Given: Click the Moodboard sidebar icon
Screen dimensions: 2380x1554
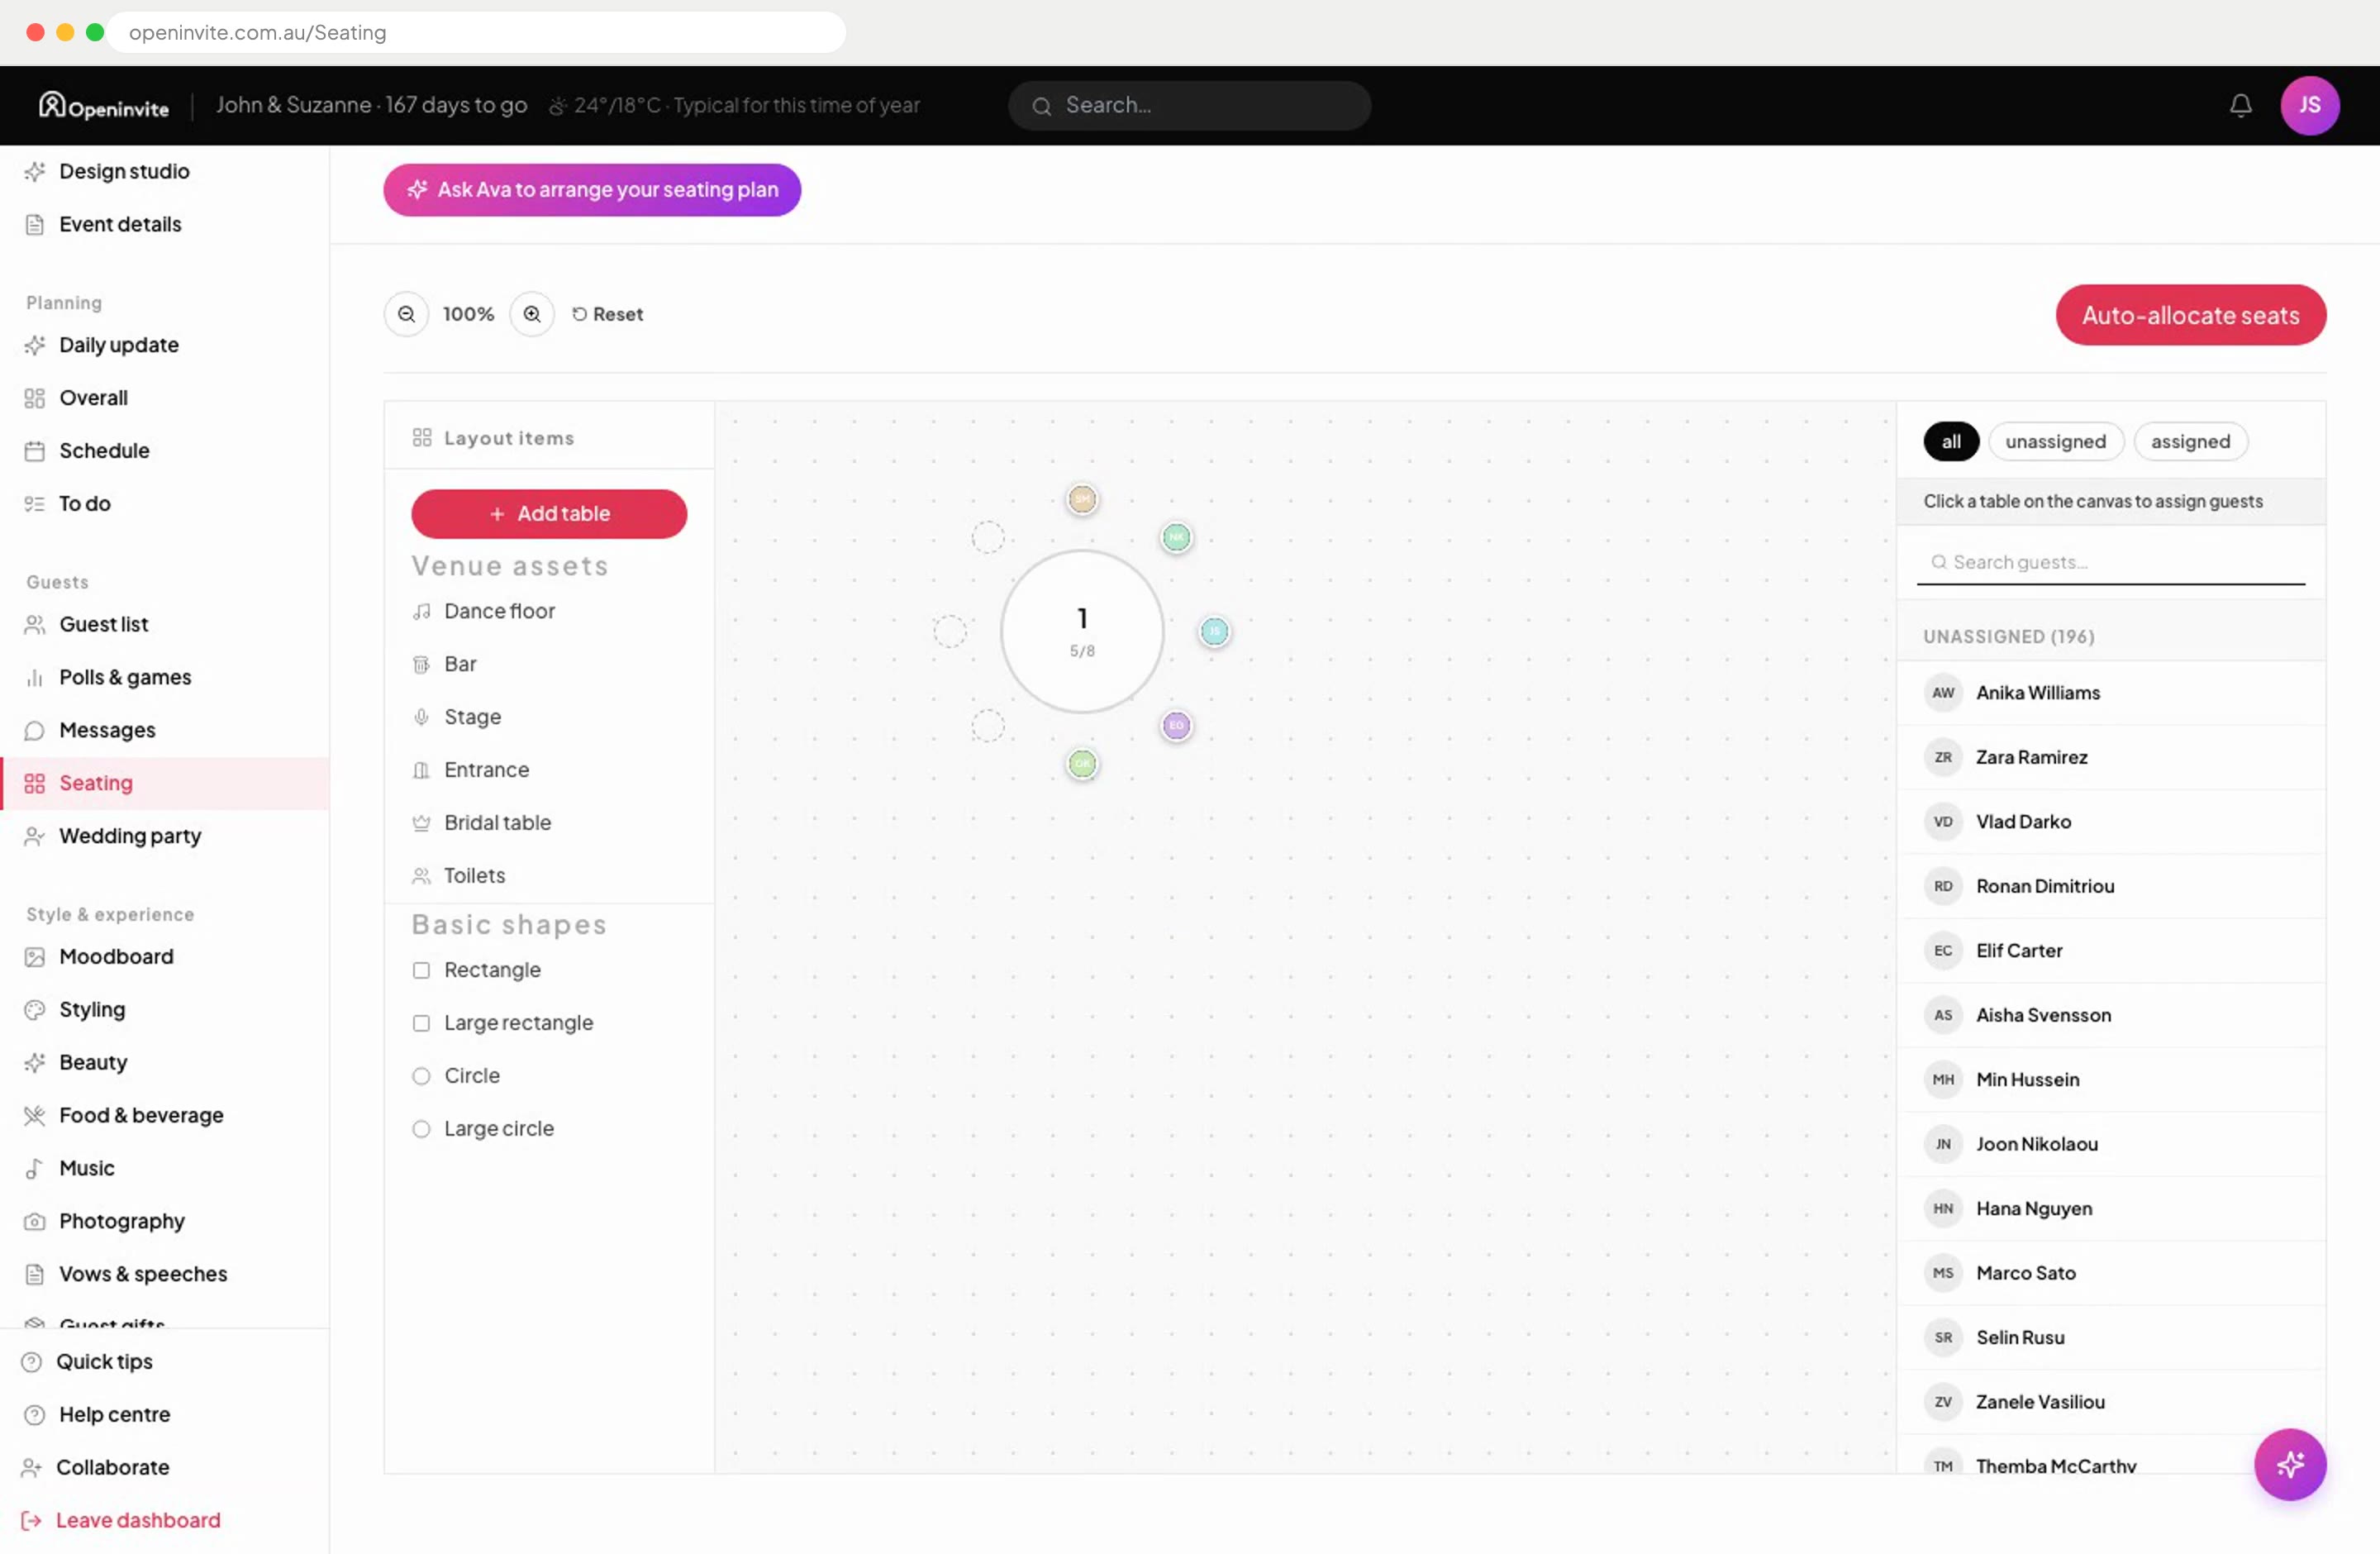Looking at the screenshot, I should click(x=35, y=957).
